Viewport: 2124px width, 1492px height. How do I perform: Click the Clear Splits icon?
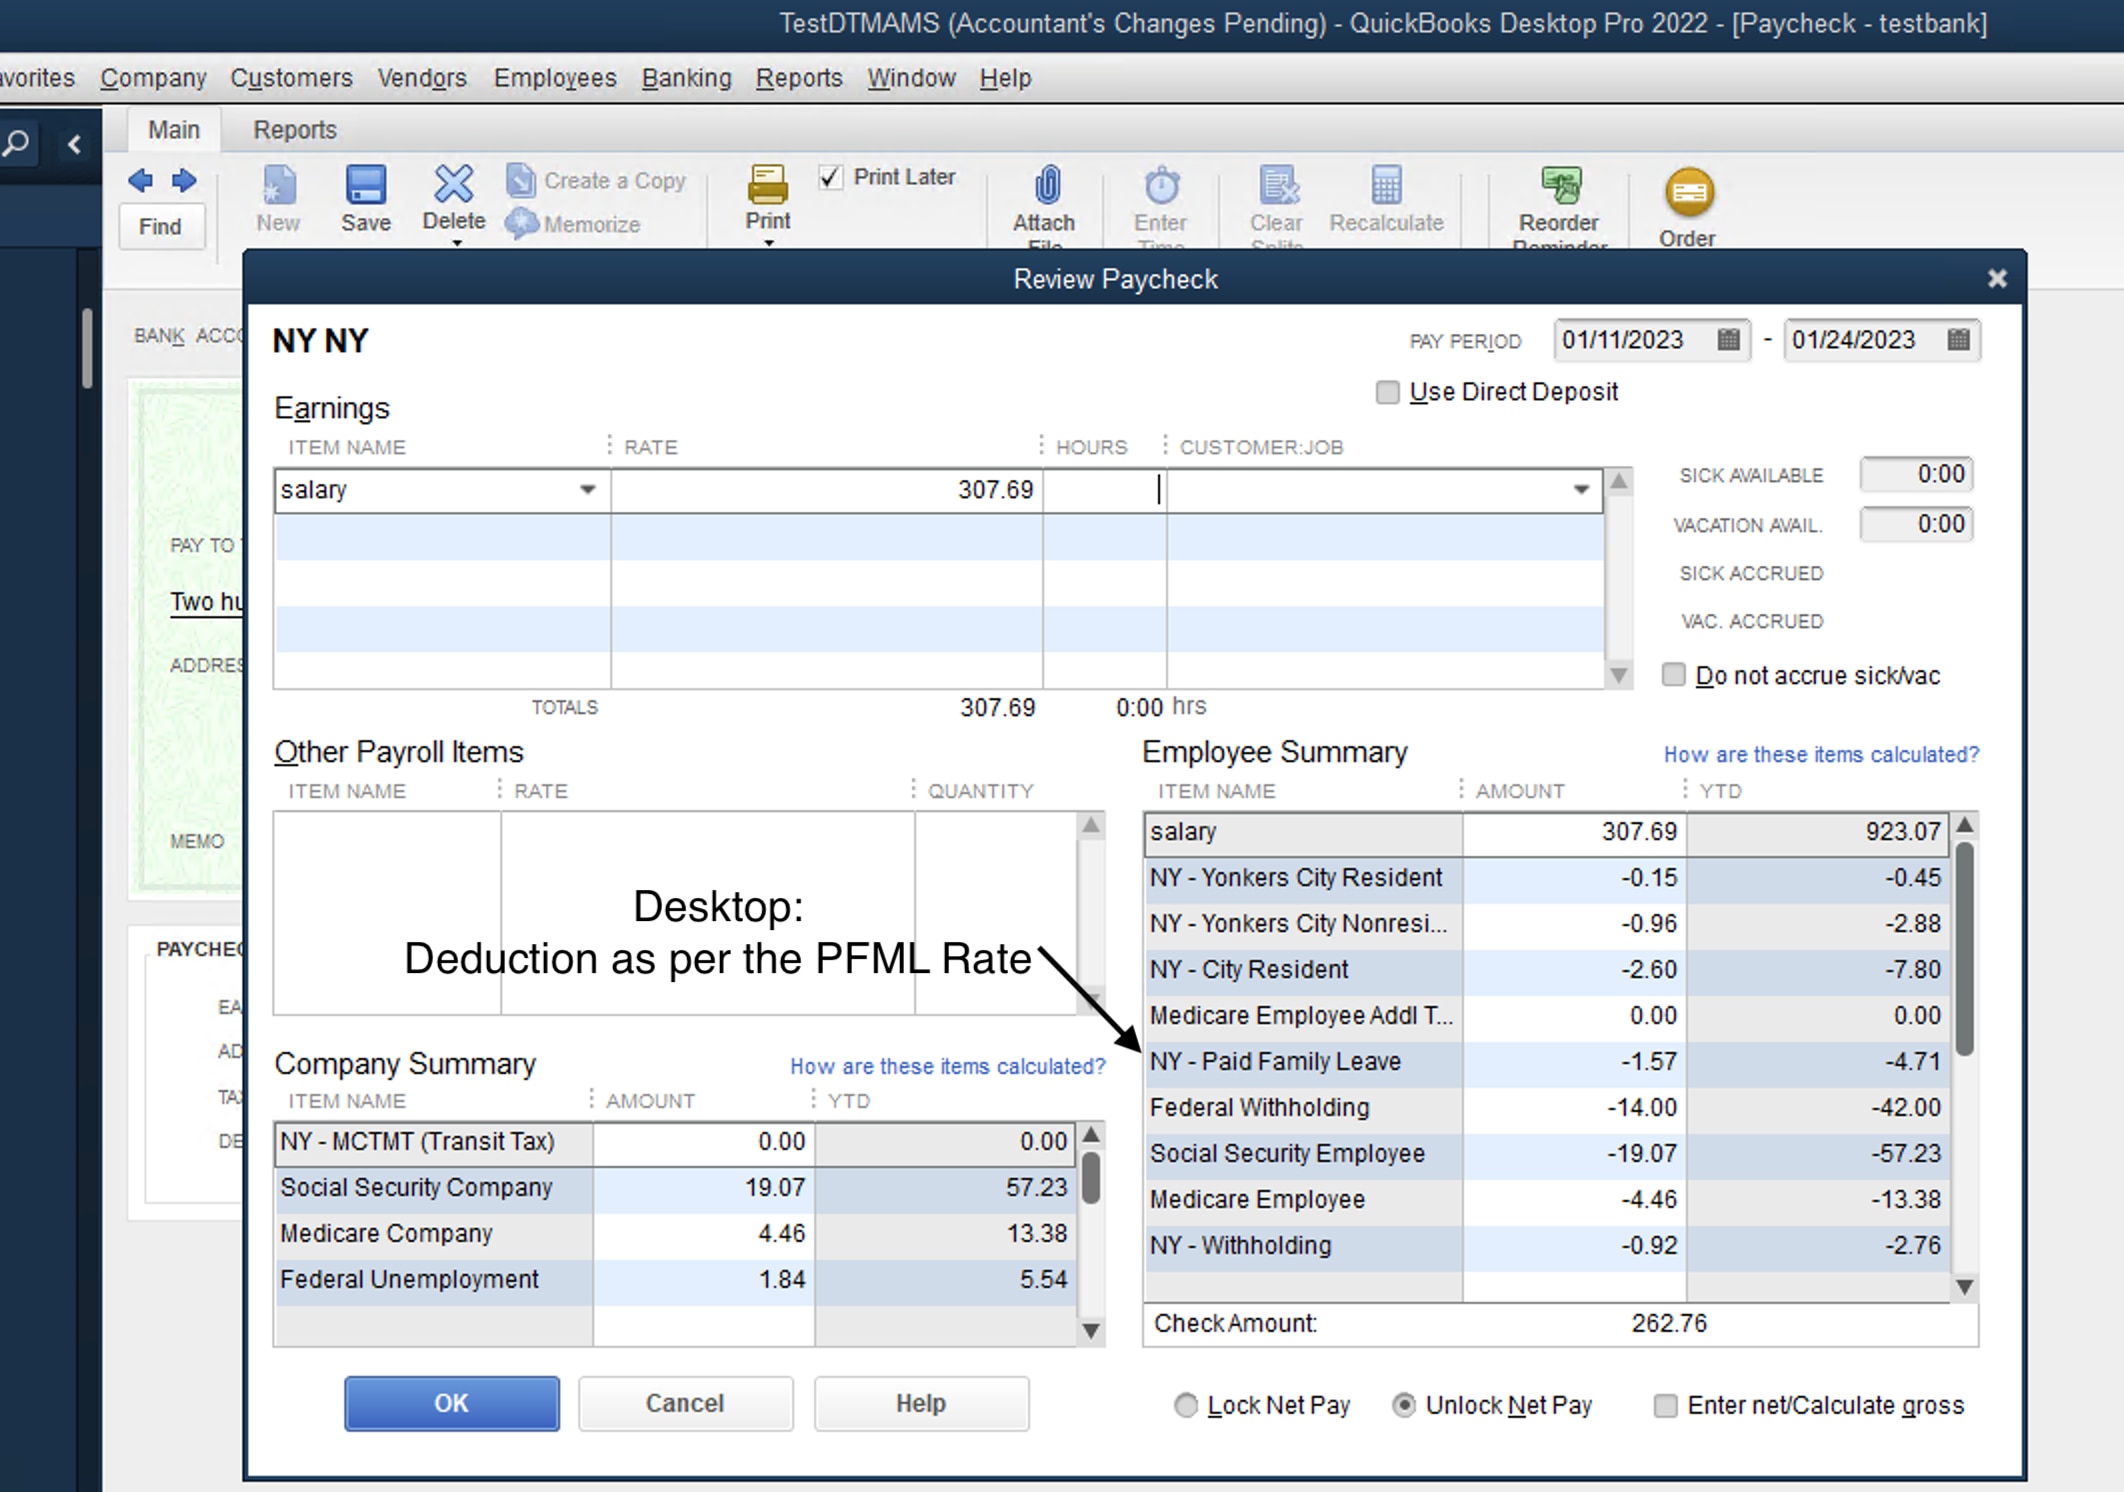(x=1278, y=186)
